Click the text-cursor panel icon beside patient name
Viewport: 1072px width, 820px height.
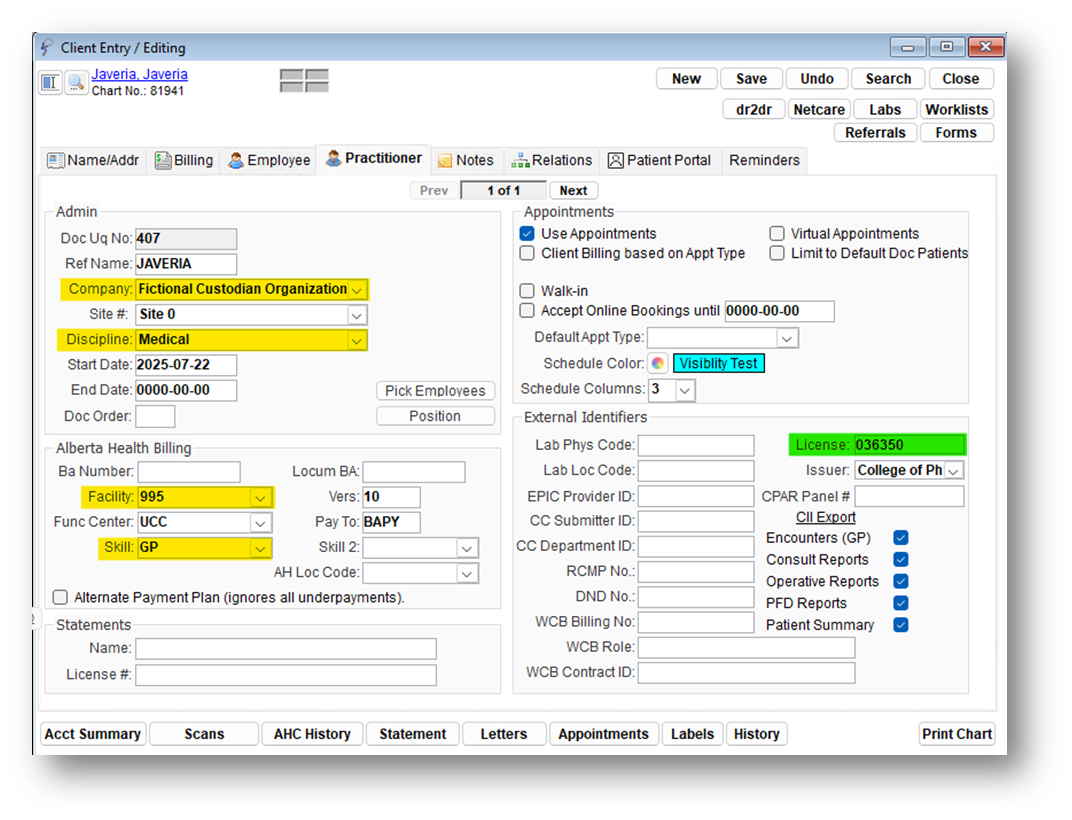pyautogui.click(x=51, y=83)
